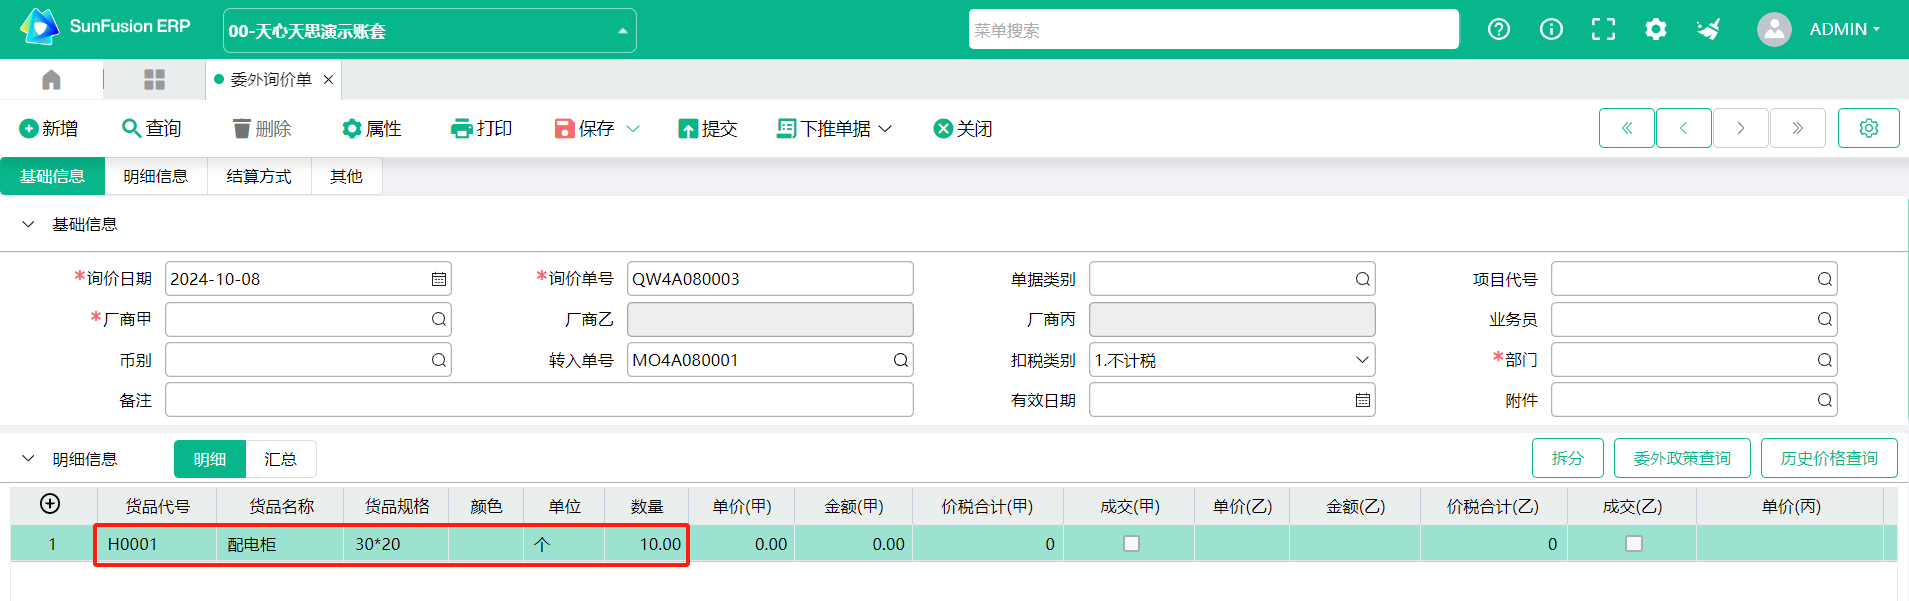The image size is (1909, 601).
Task: Go to the home tab icon
Action: pos(51,79)
